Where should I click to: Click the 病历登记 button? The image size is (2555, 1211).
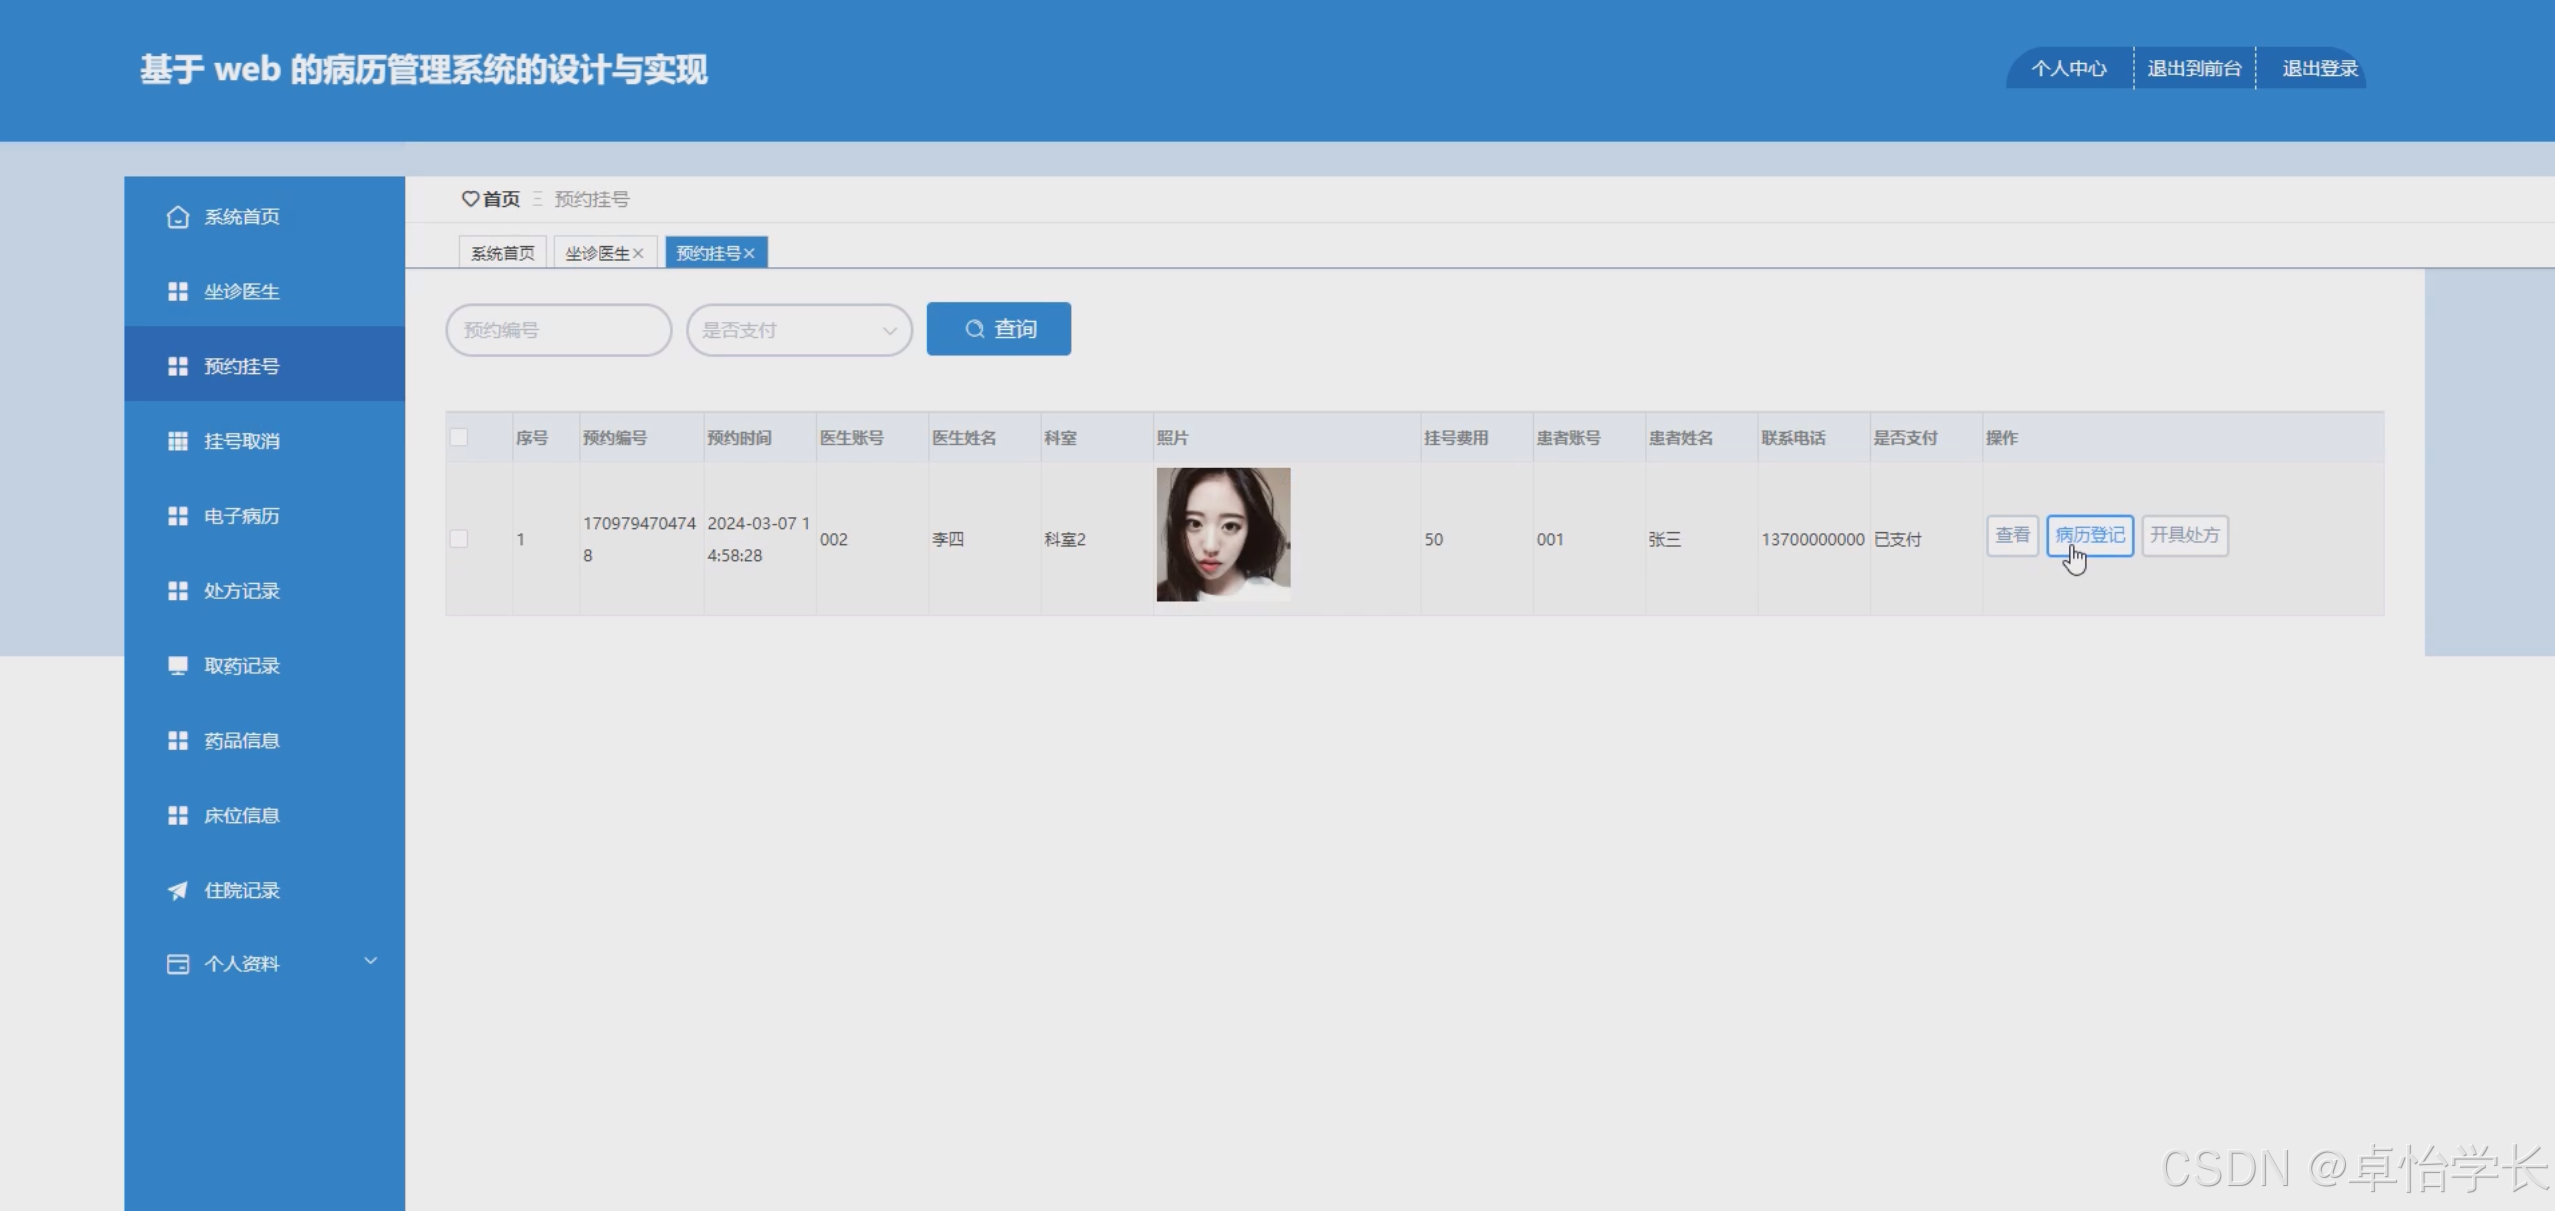2090,535
